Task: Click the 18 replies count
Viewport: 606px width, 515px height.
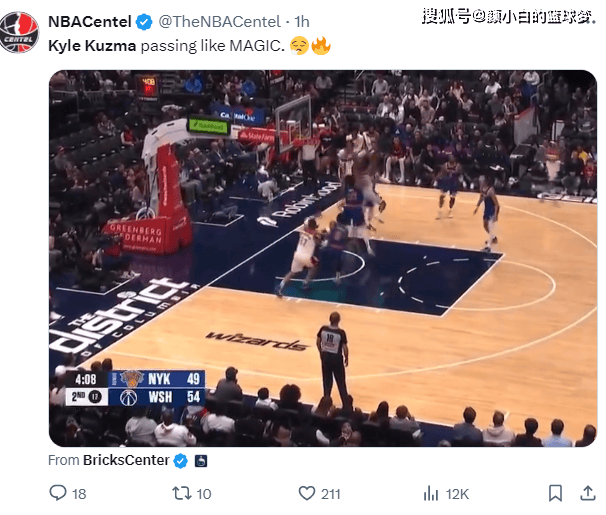Action: [x=79, y=494]
